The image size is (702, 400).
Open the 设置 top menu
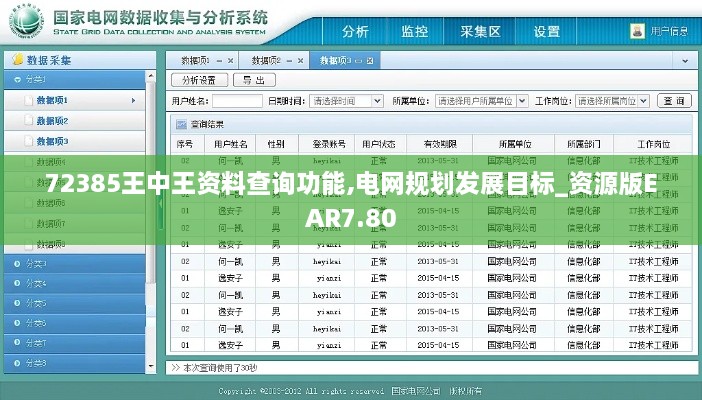(x=547, y=31)
